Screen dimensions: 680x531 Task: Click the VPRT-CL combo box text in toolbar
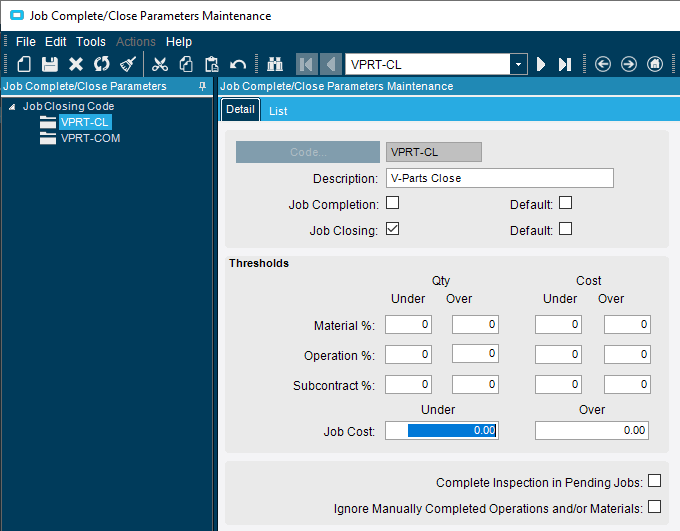[427, 65]
